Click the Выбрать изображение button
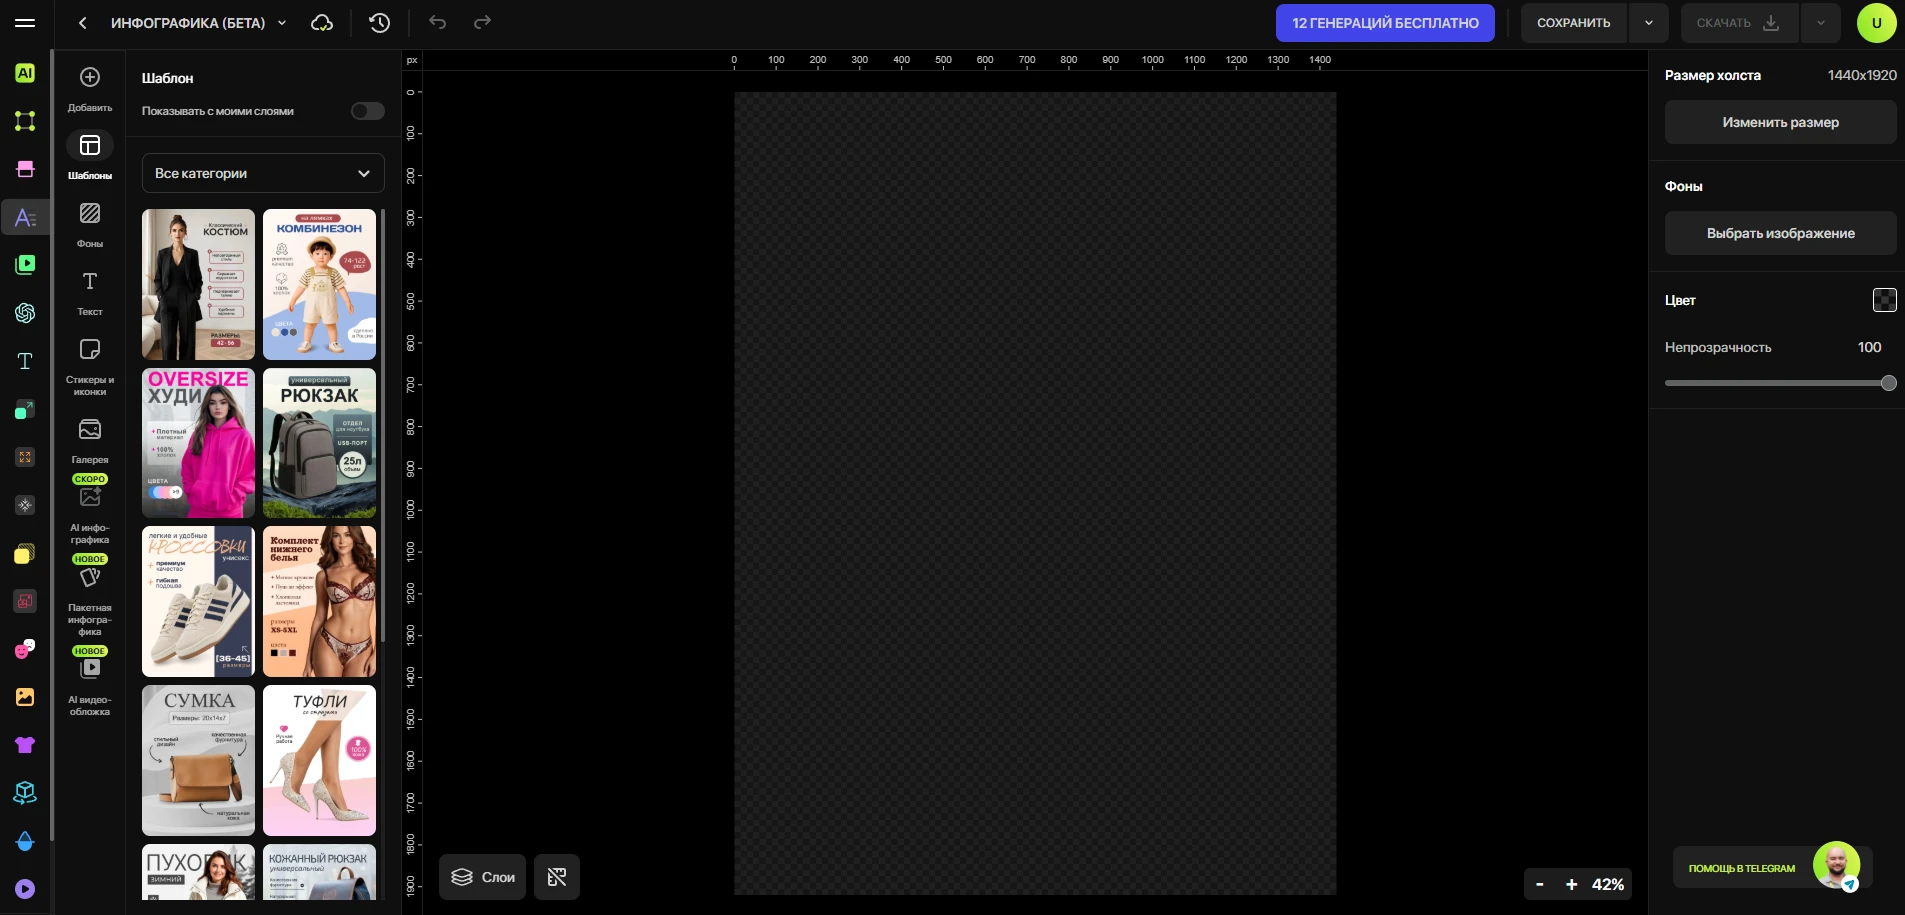This screenshot has height=915, width=1905. (x=1780, y=233)
